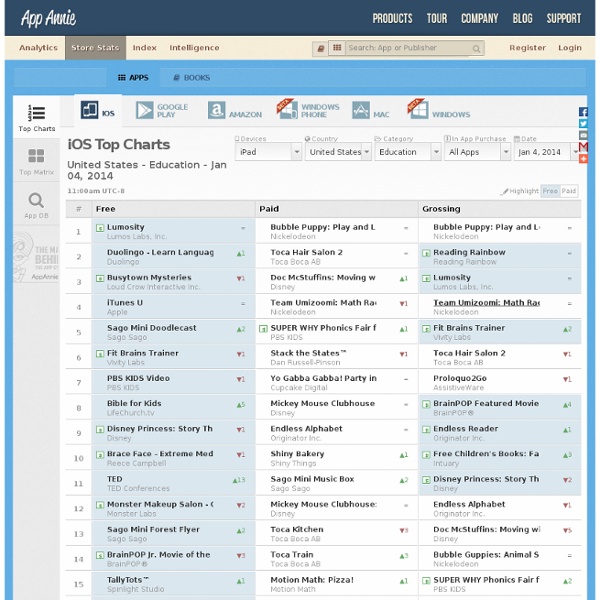Image resolution: width=600 pixels, height=600 pixels.
Task: Open the Analytics tab
Action: click(x=38, y=48)
